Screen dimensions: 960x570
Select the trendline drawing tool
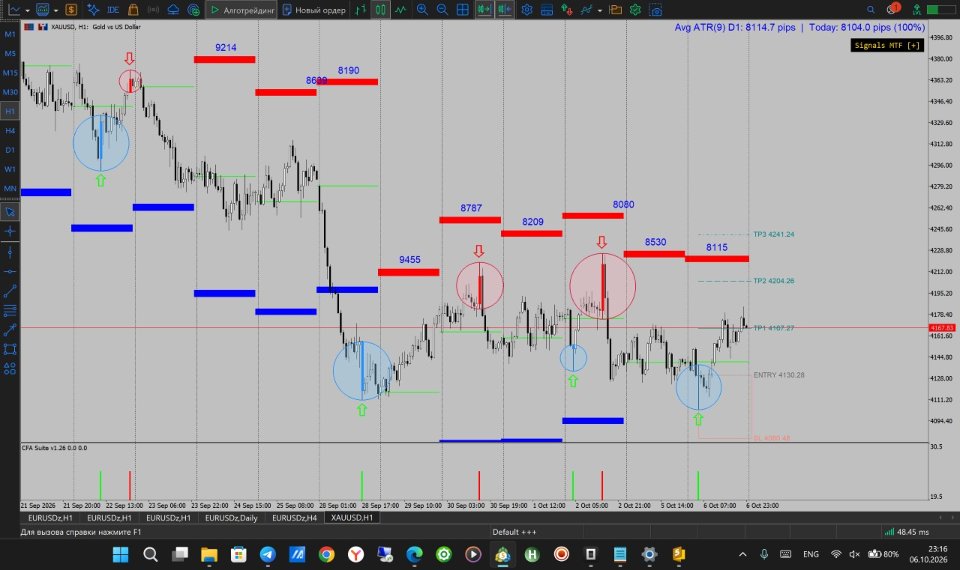click(10, 291)
